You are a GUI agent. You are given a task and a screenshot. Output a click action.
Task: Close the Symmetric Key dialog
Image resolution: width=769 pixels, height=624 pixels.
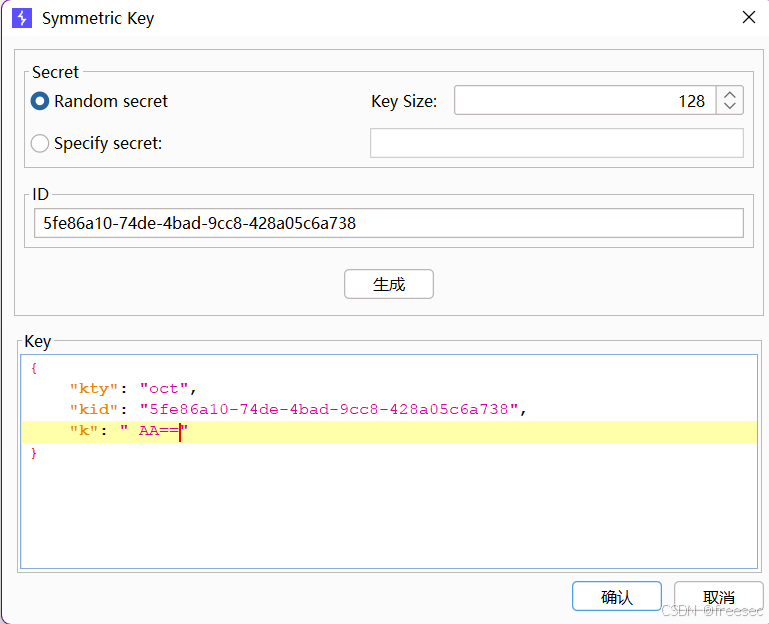coord(748,18)
